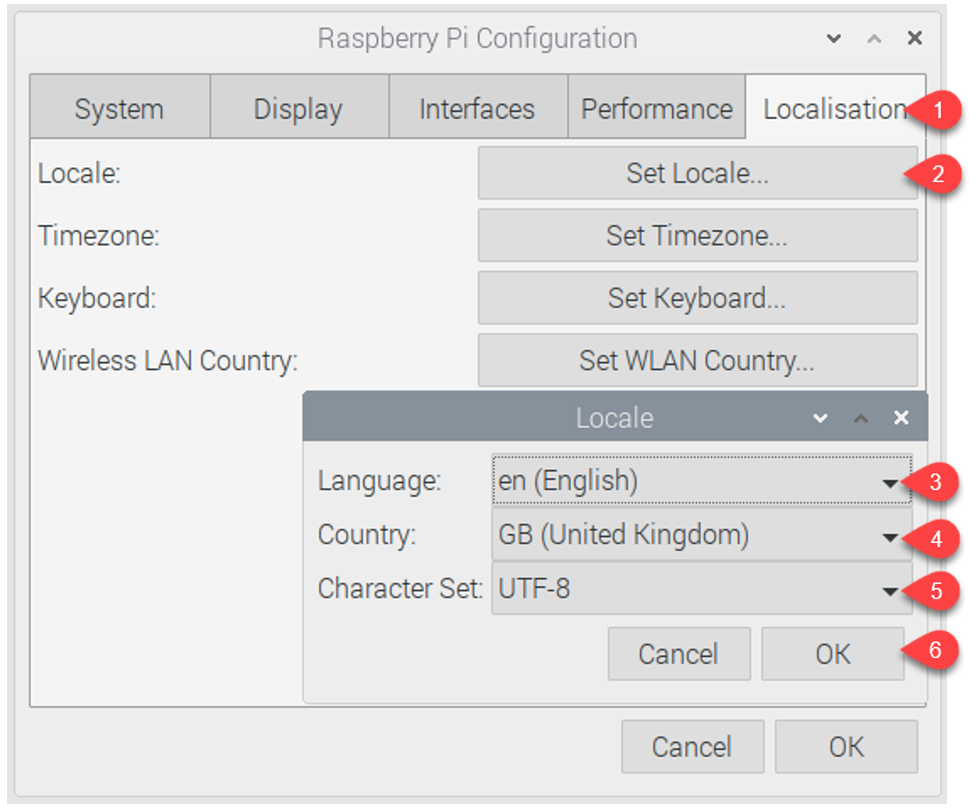Select the Performance tab
Screen dimensions: 969x811
[x=656, y=107]
